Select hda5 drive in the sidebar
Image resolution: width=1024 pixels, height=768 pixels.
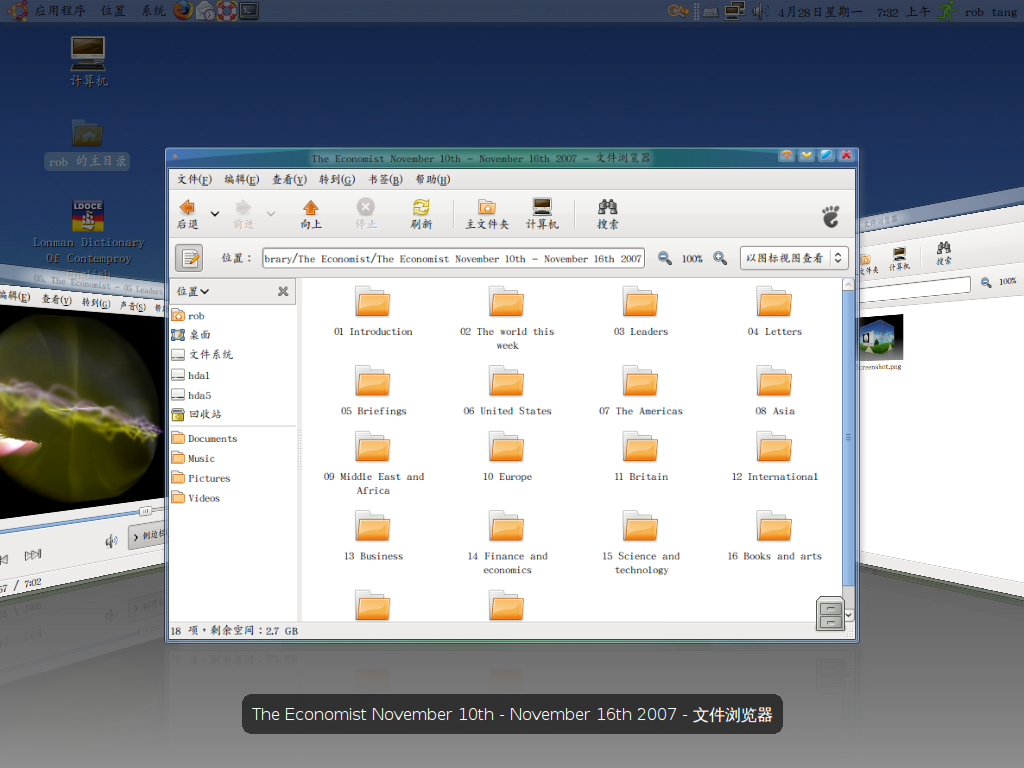191,395
